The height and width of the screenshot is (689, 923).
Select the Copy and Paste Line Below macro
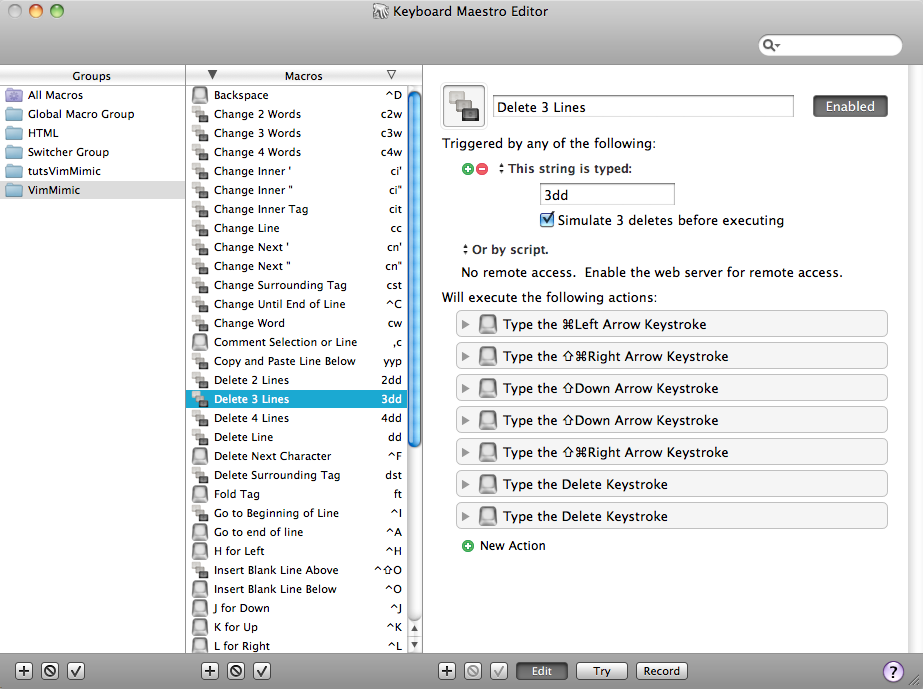[297, 361]
